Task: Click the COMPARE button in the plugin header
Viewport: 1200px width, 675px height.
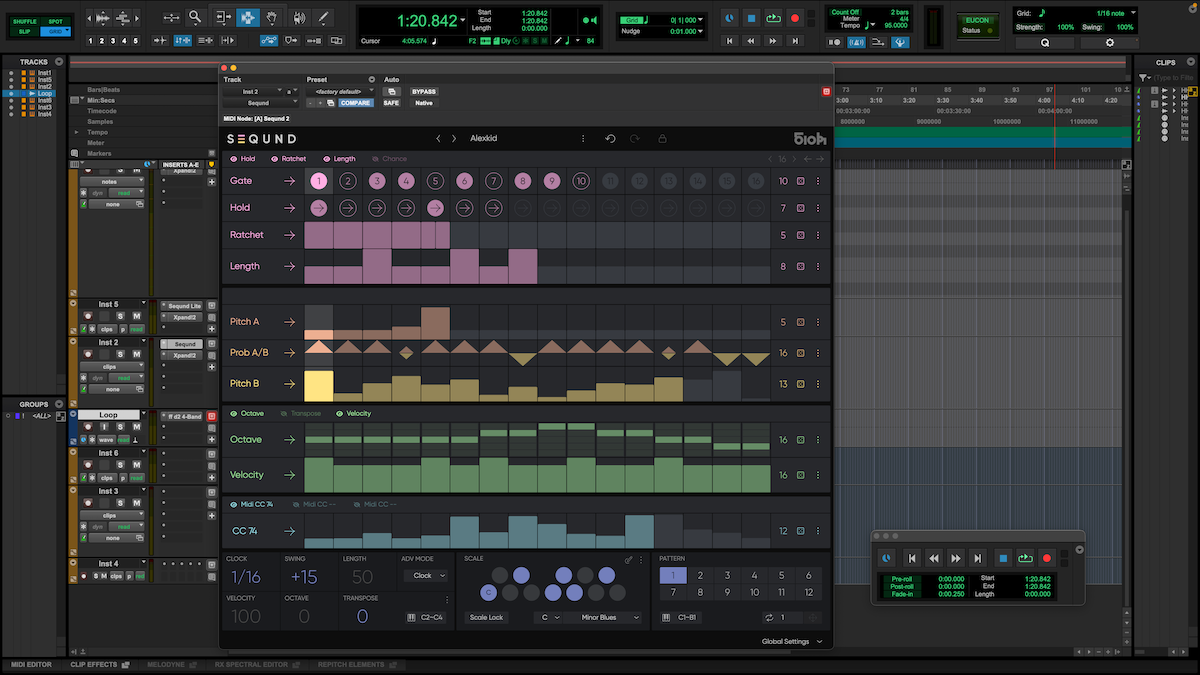Action: (355, 102)
